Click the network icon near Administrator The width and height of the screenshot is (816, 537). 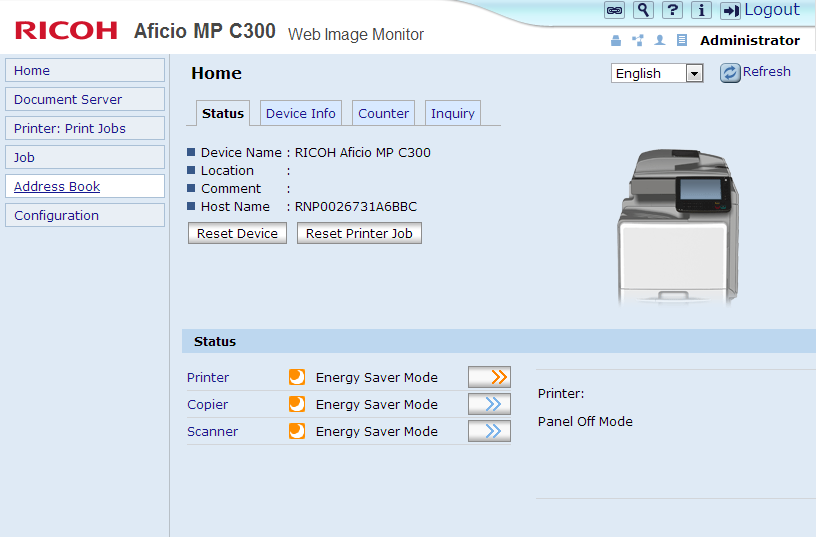tap(638, 41)
